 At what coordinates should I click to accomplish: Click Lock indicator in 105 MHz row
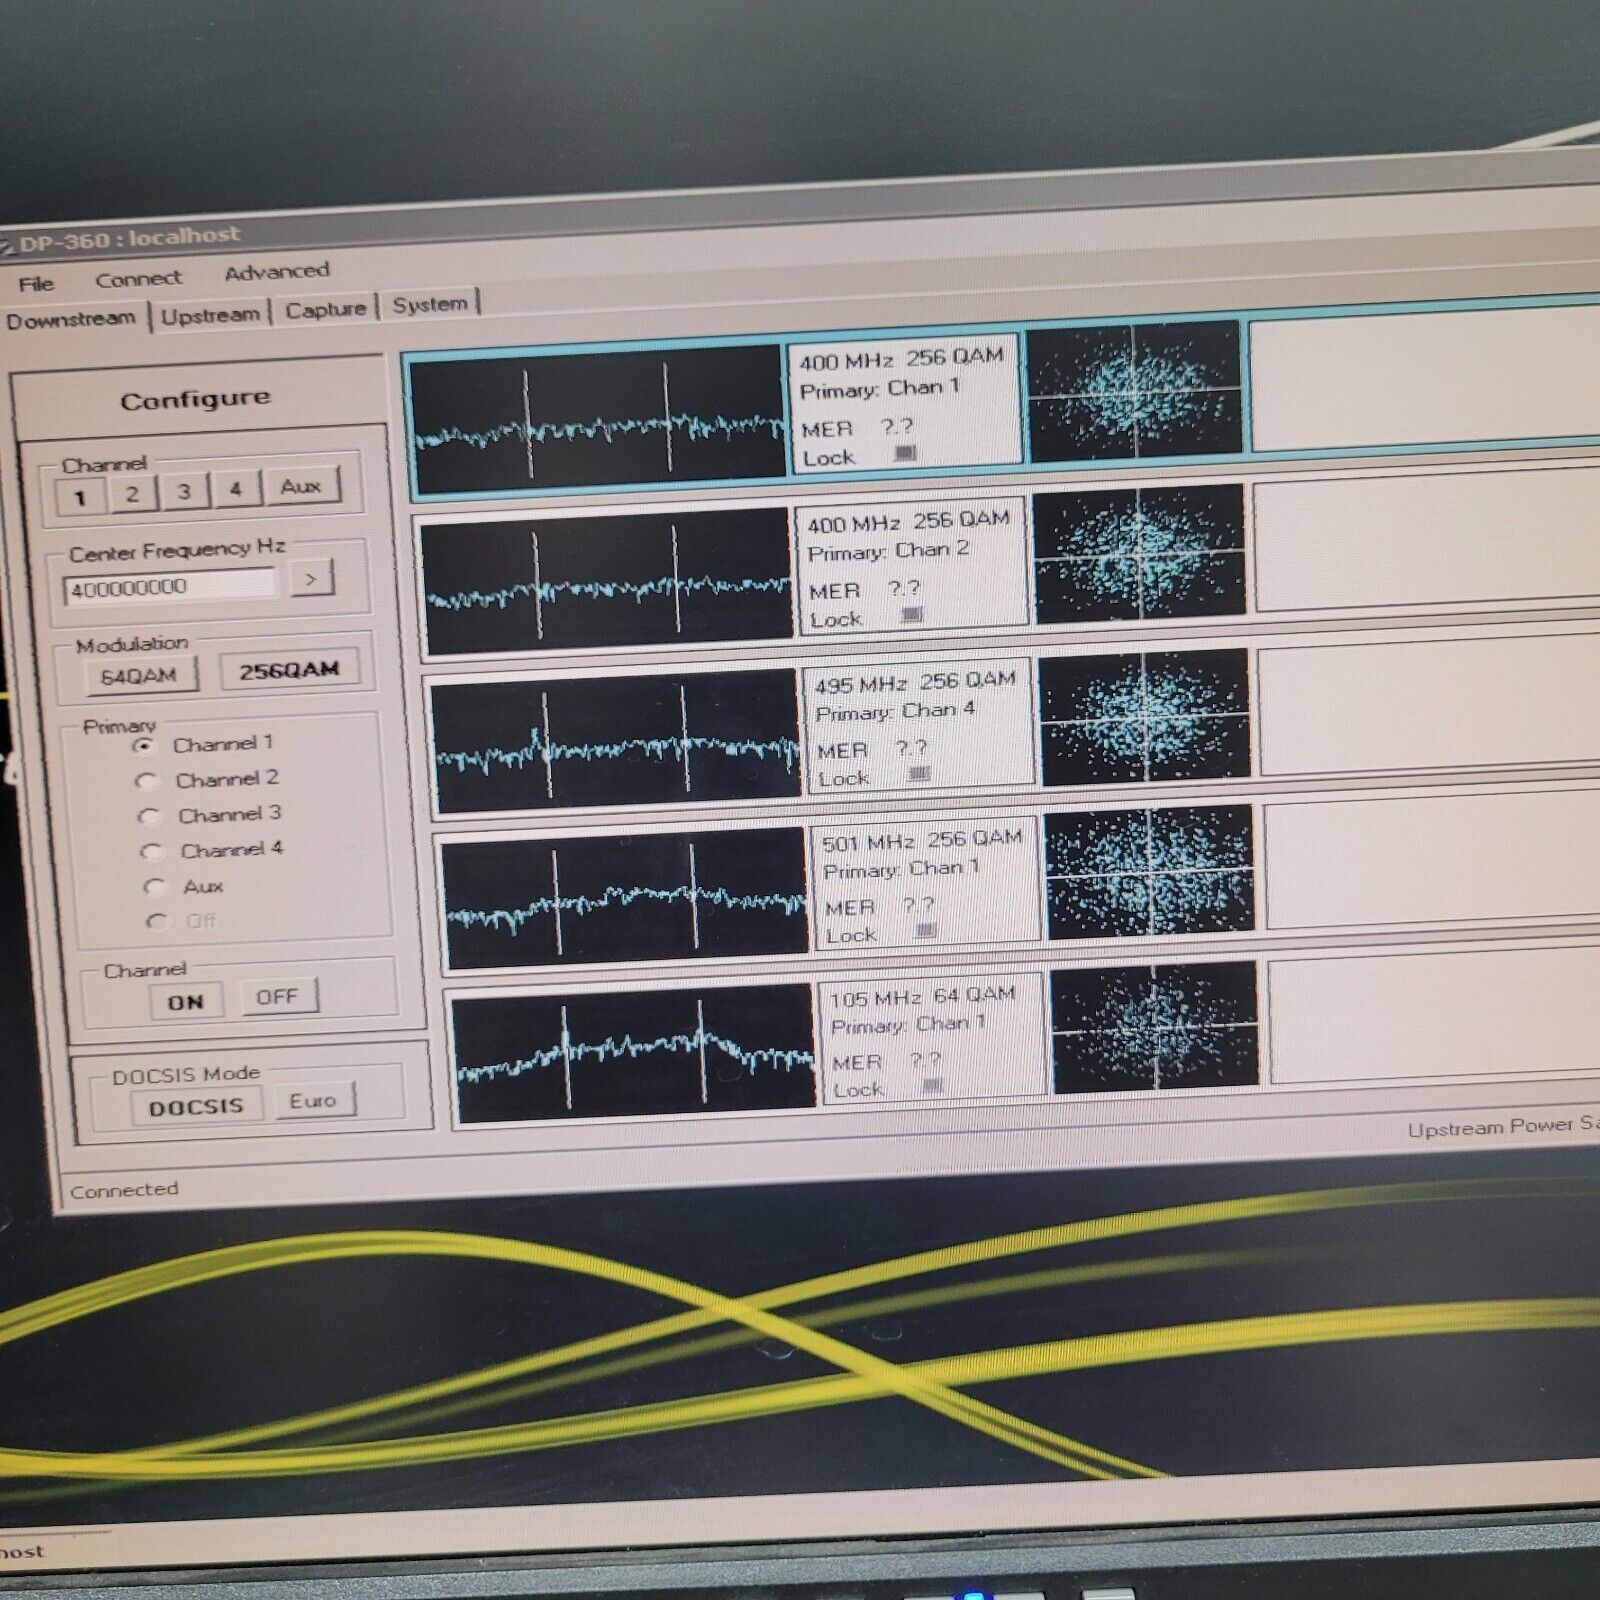pyautogui.click(x=932, y=1085)
